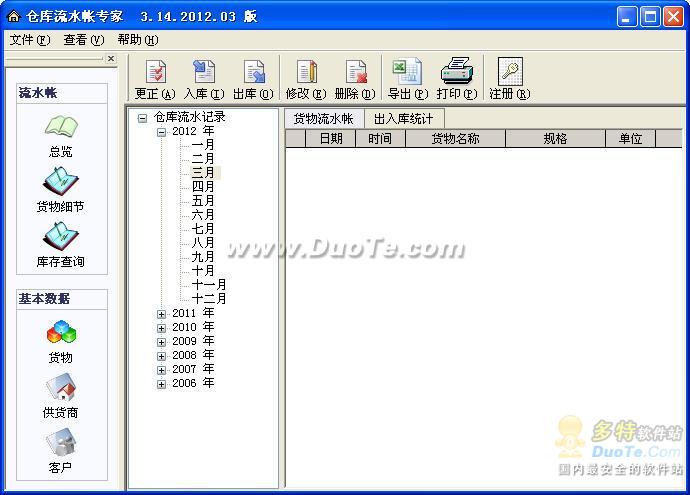Select 七月 in the tree

(203, 229)
